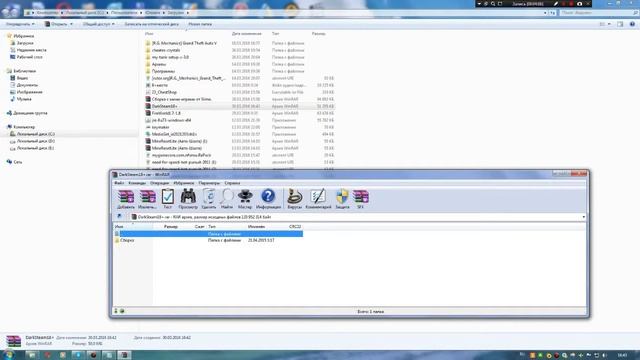Screen dimensions: 640x360
Task: Open the Операции menu in WinRAR
Action: [159, 183]
